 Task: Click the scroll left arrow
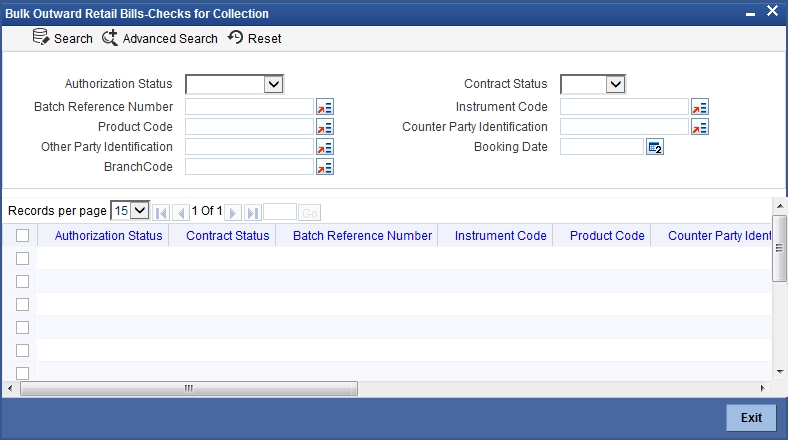(10, 388)
